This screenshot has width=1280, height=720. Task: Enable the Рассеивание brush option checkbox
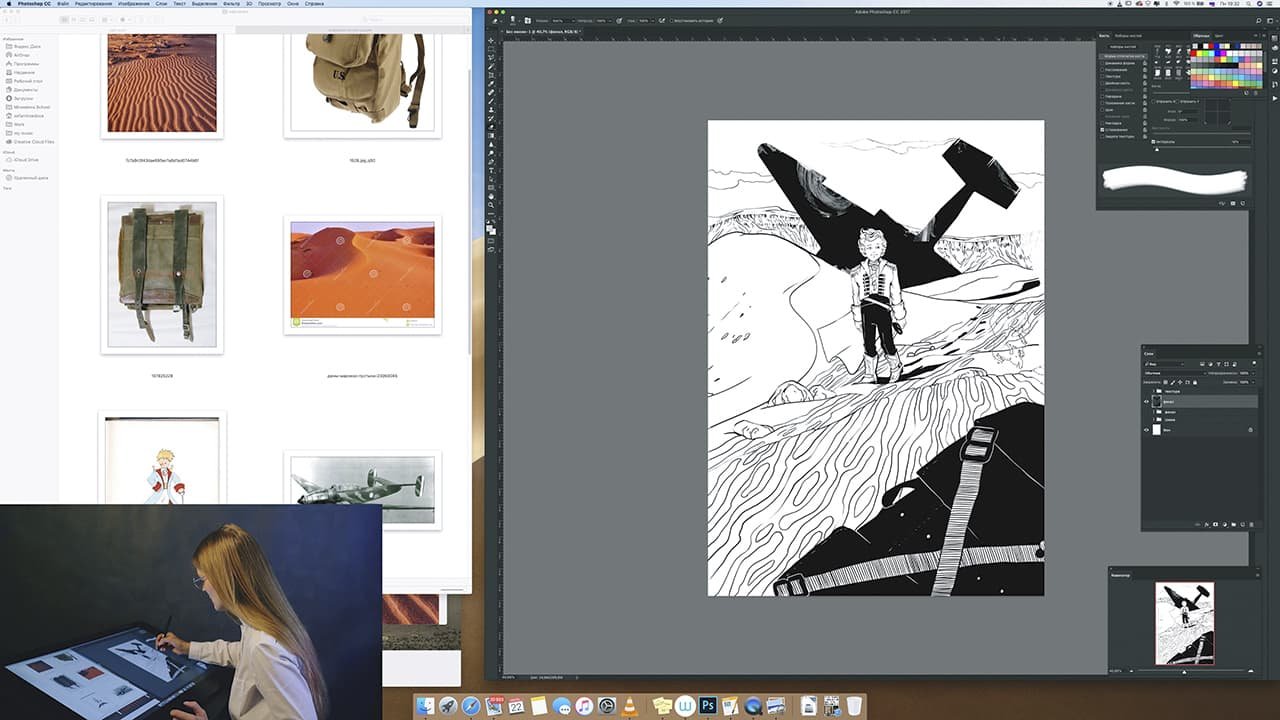pyautogui.click(x=1102, y=70)
